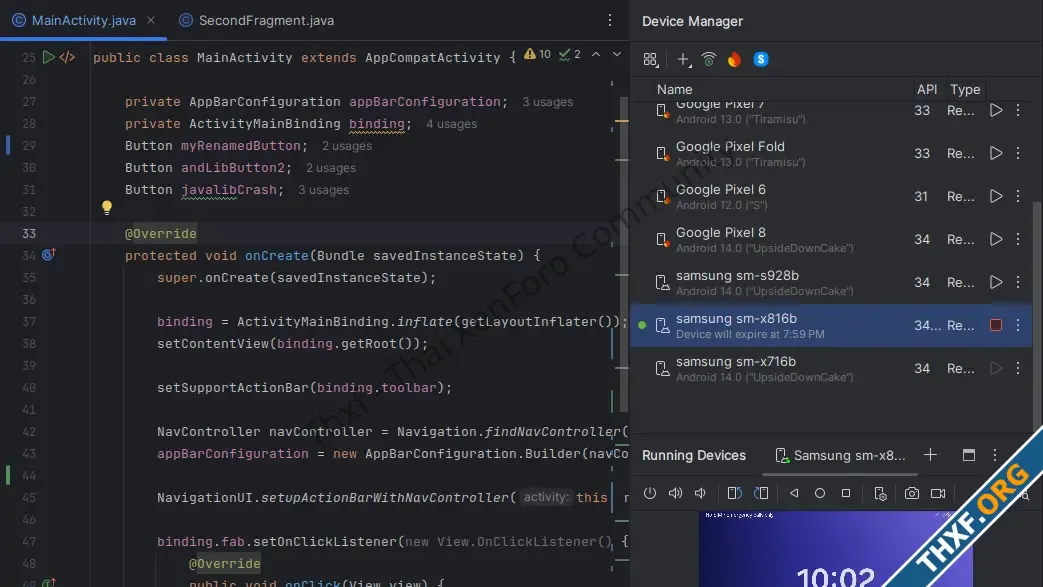Select the samsung sm-x716b device row
1043x587 pixels.
pos(830,368)
